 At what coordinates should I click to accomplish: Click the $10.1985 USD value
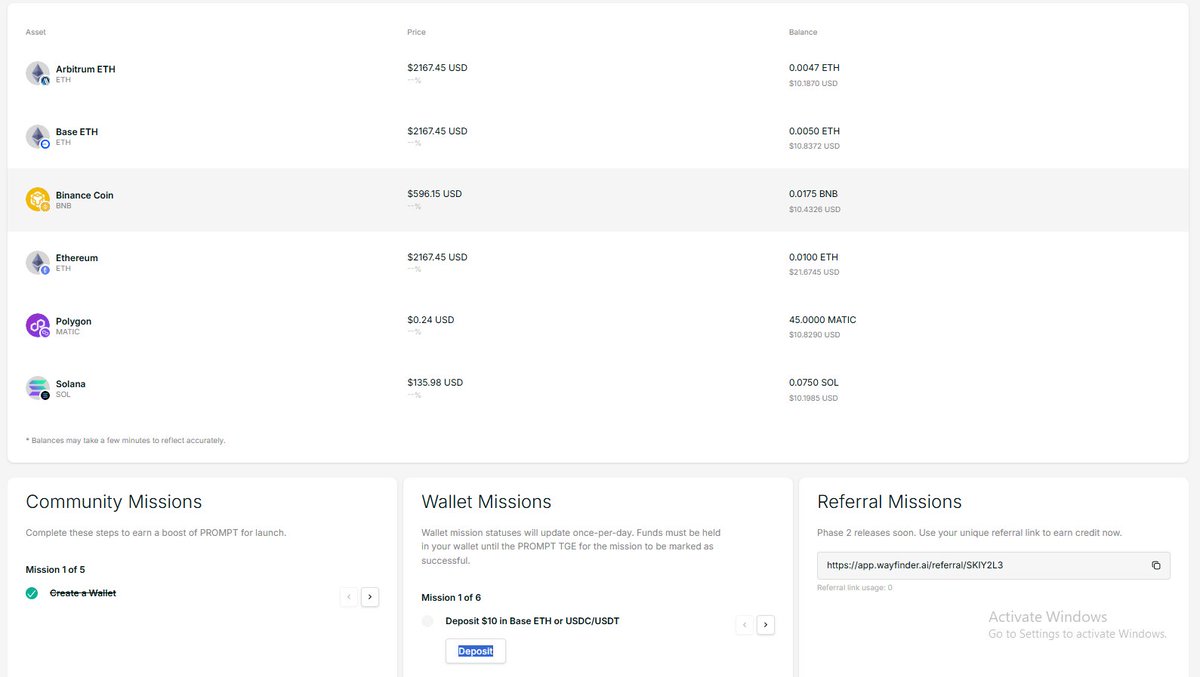tap(814, 398)
